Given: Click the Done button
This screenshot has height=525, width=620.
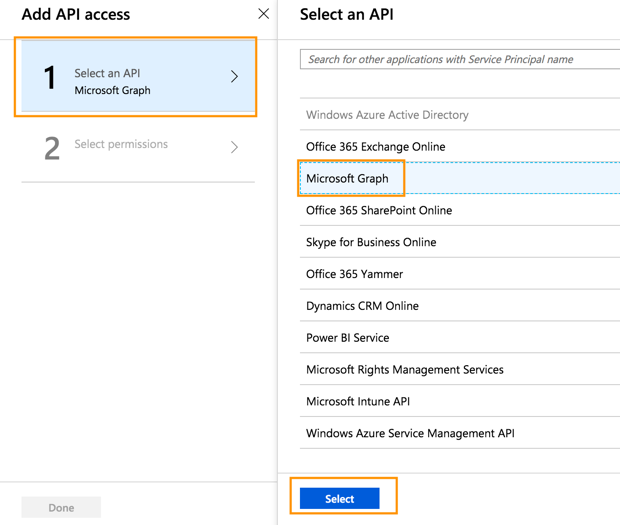Looking at the screenshot, I should click(61, 508).
